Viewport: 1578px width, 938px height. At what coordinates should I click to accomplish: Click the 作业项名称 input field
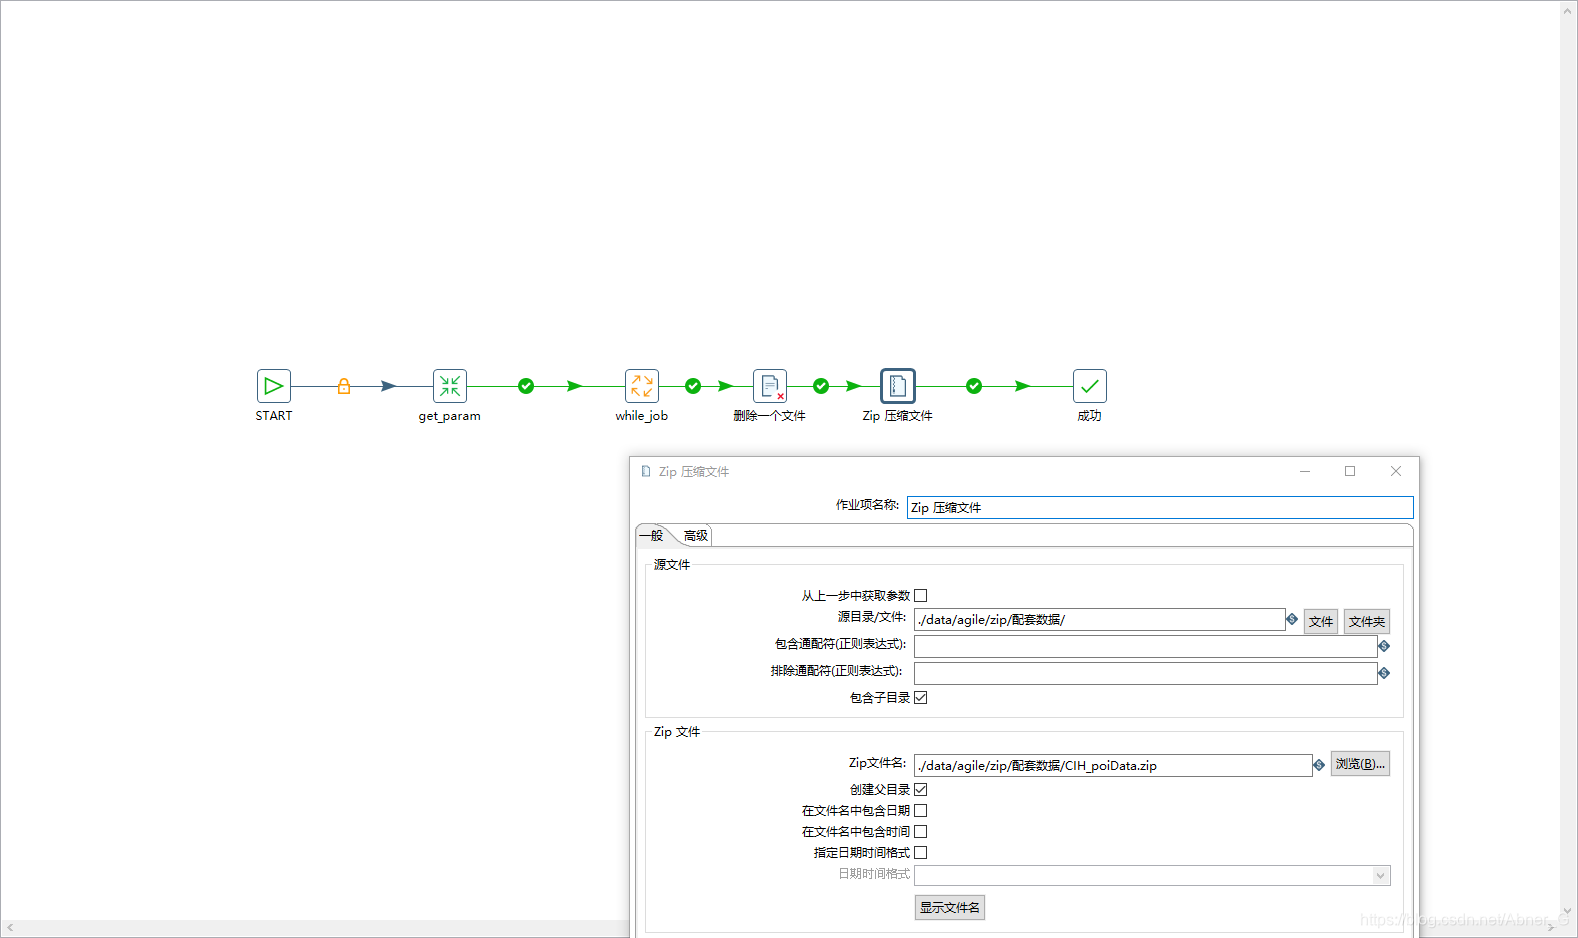pyautogui.click(x=1160, y=507)
